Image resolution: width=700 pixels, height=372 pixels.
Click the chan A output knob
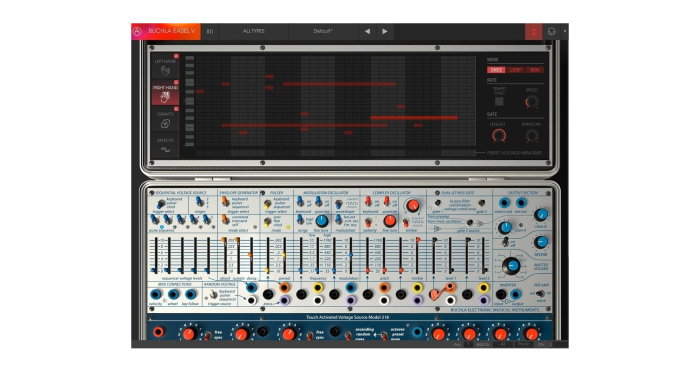tap(505, 228)
